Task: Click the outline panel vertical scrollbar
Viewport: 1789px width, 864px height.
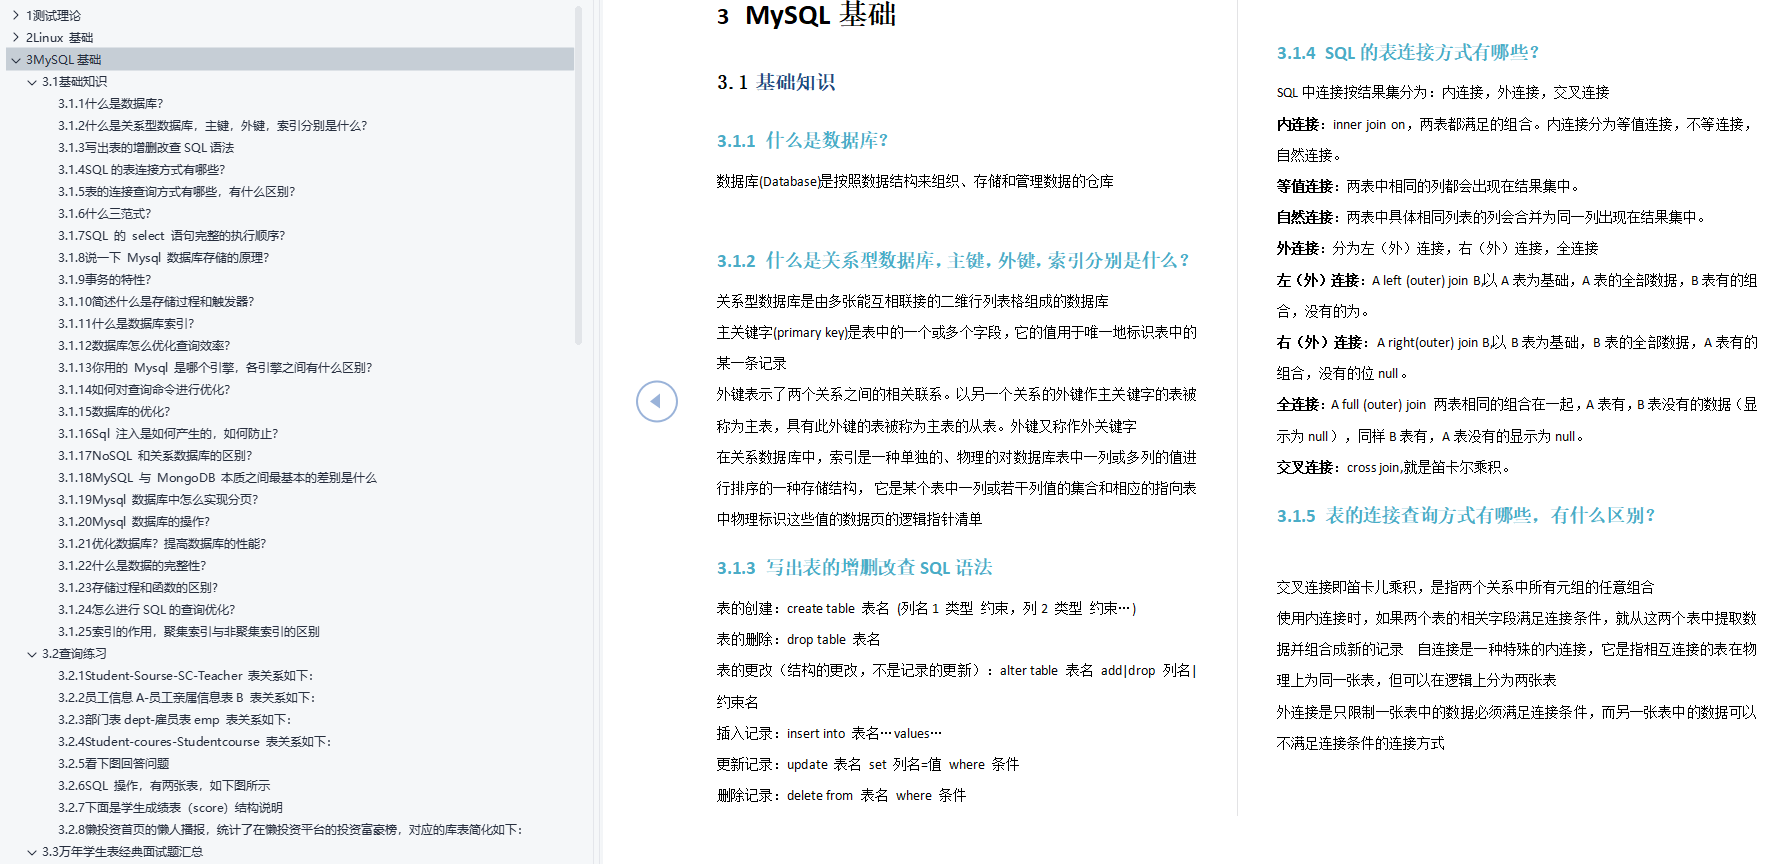Action: (x=578, y=175)
